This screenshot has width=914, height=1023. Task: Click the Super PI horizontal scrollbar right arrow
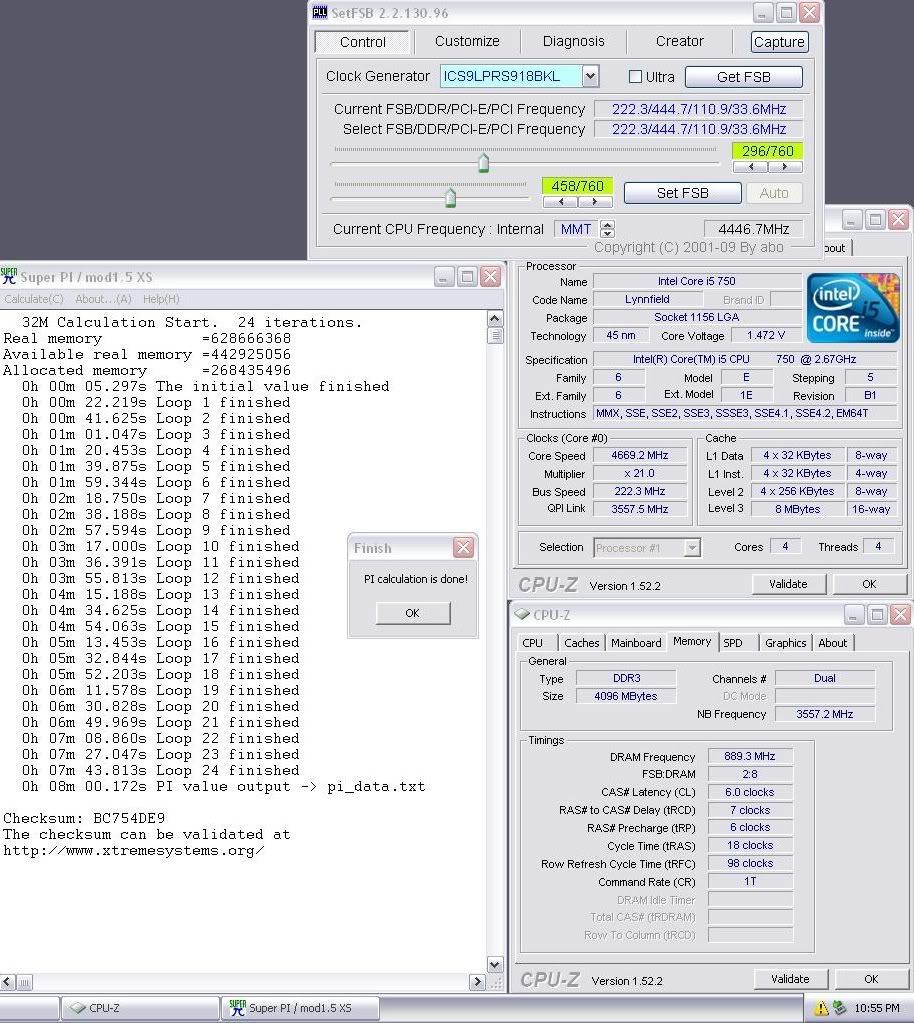pos(477,981)
